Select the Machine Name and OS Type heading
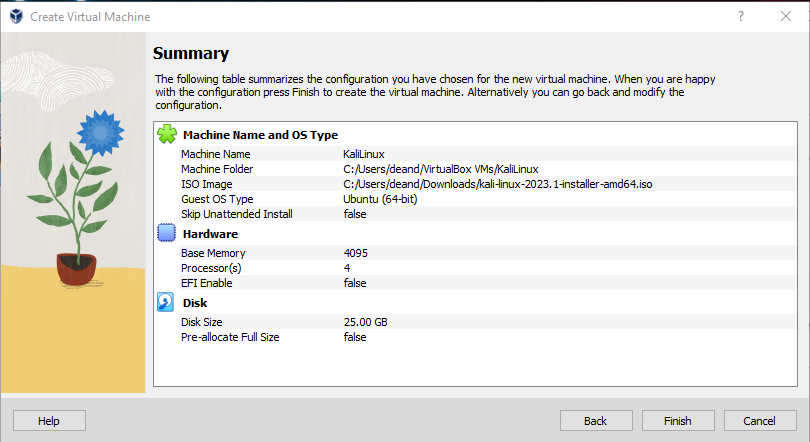This screenshot has height=442, width=810. click(260, 135)
